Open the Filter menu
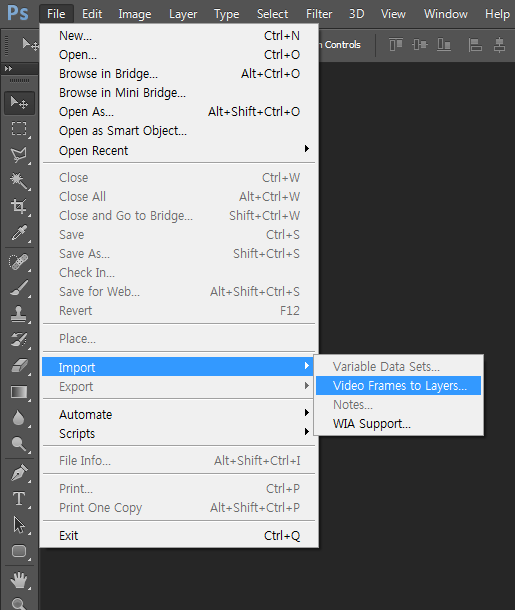Viewport: 515px width, 610px height. pos(319,14)
